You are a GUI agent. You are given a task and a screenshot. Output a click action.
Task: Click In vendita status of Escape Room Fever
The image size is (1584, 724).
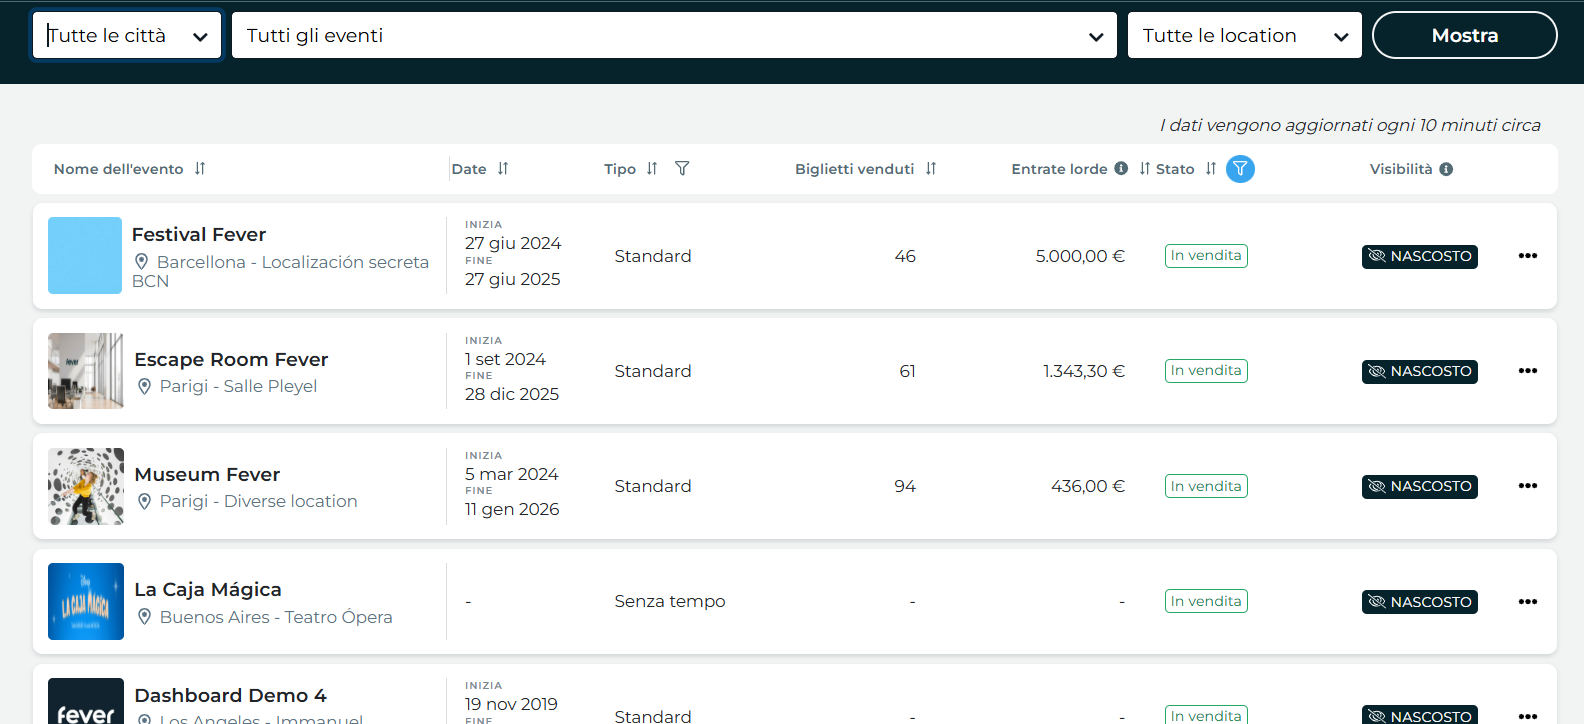click(1206, 371)
